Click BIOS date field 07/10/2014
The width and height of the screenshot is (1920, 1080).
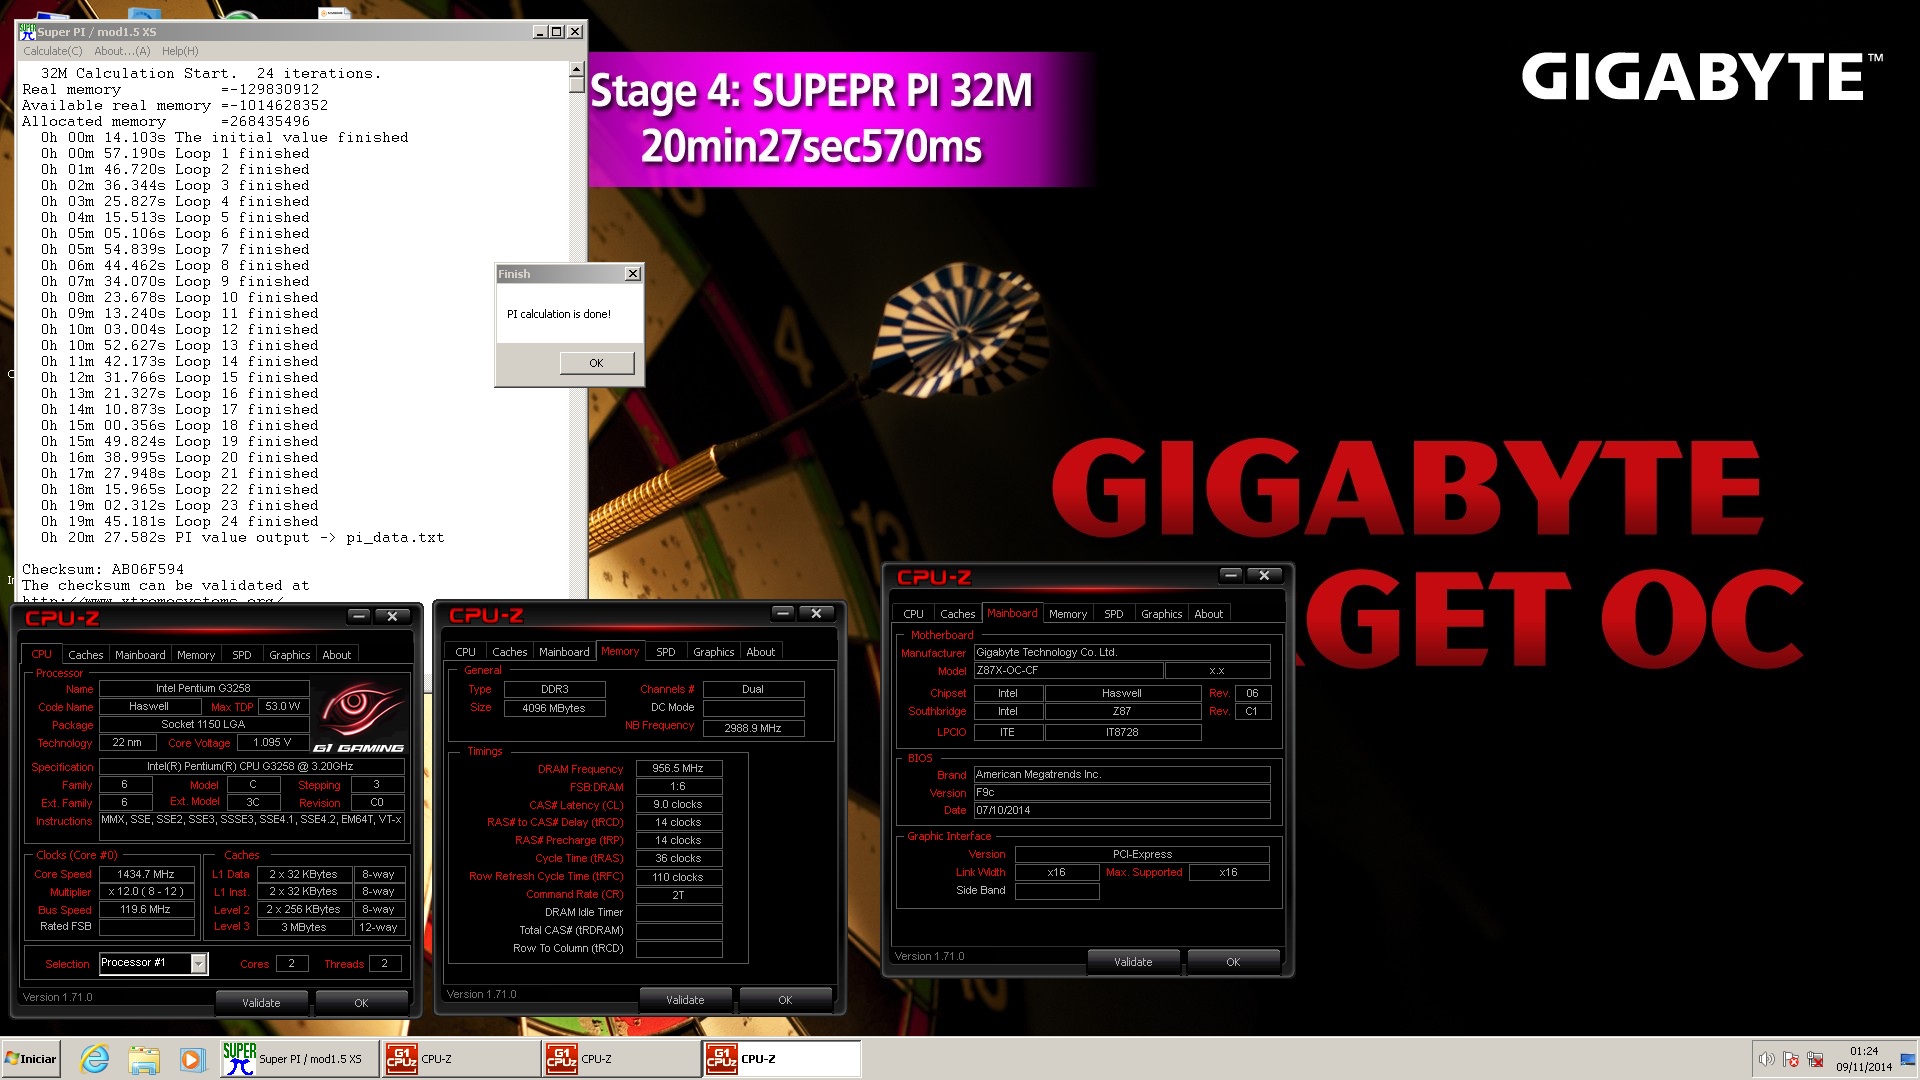click(1121, 811)
